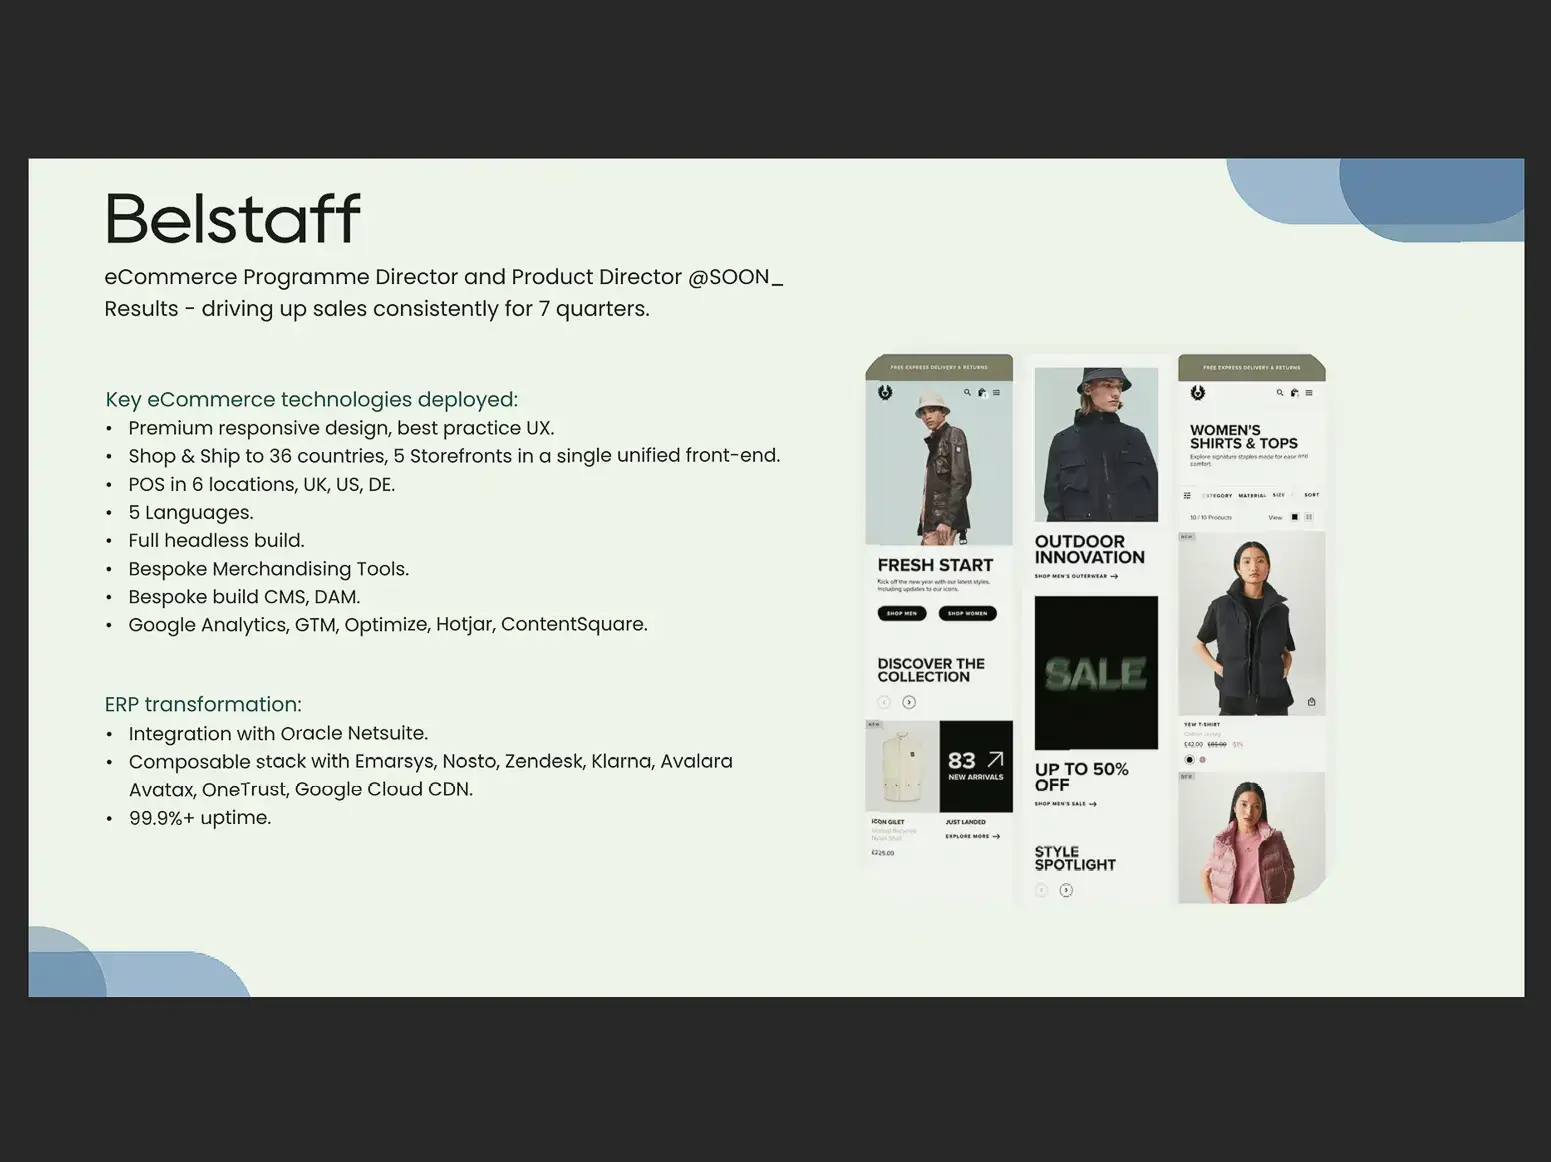Click the £225.00 price under Icon Gilet
Viewport: 1551px width, 1162px height.
883,853
